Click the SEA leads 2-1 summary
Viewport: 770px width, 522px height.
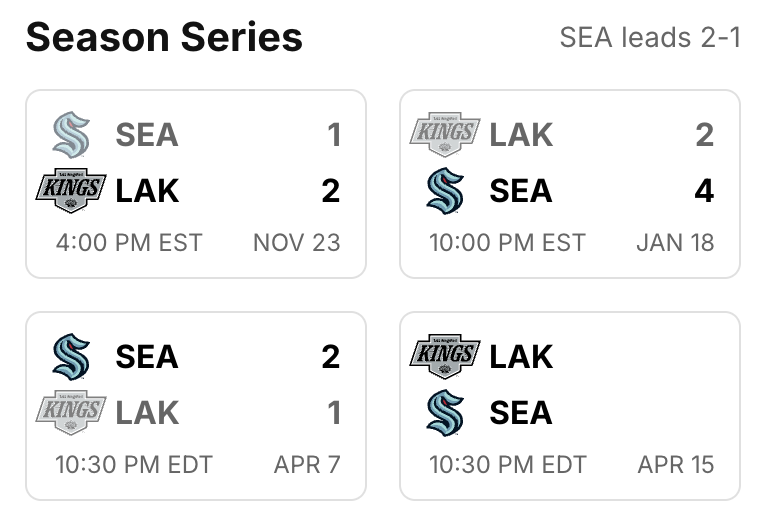(650, 37)
